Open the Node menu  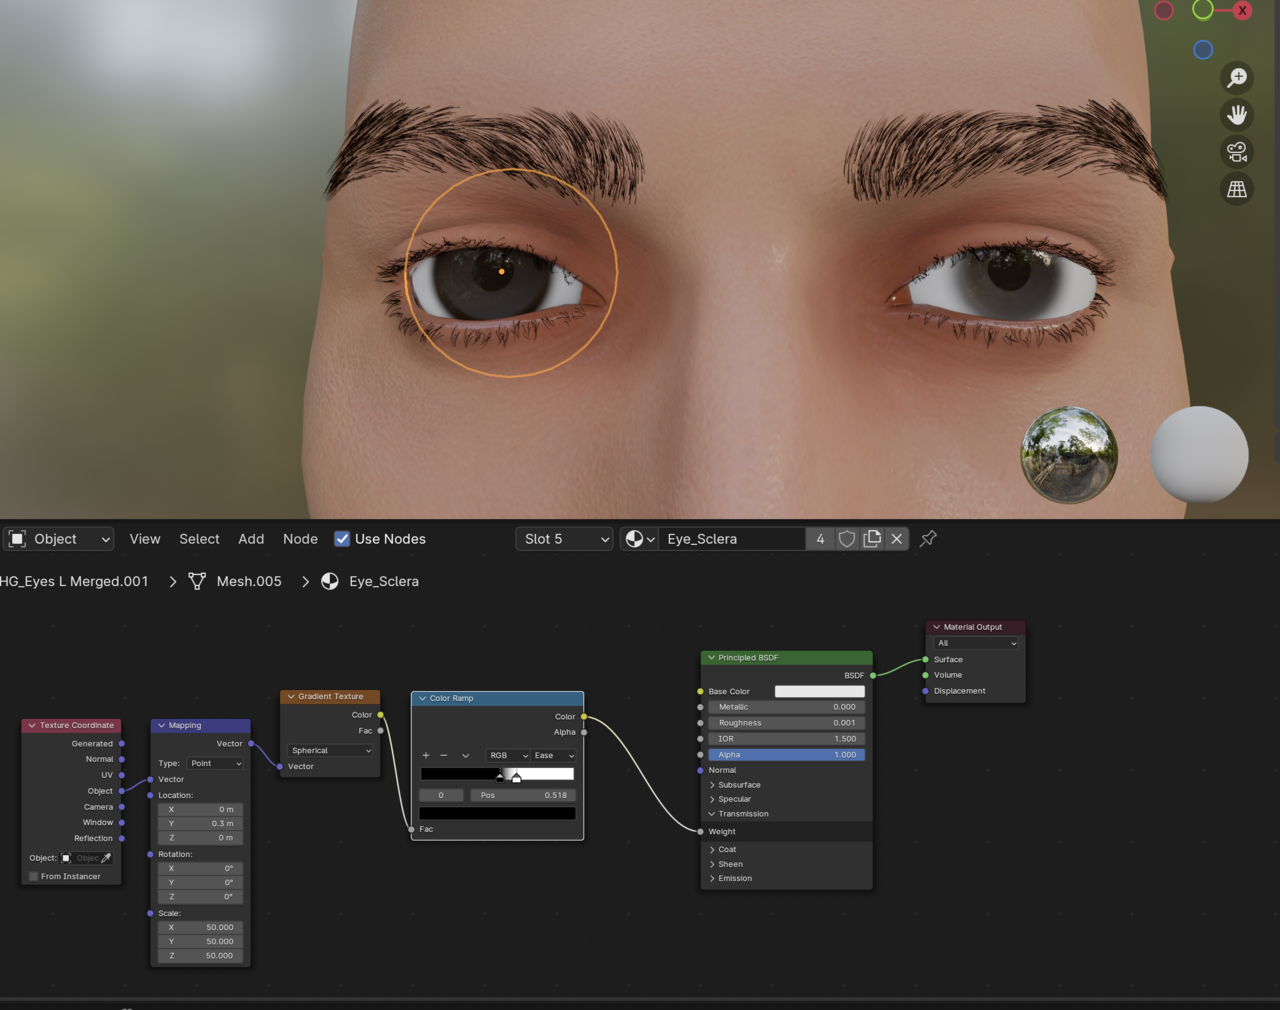pyautogui.click(x=300, y=539)
